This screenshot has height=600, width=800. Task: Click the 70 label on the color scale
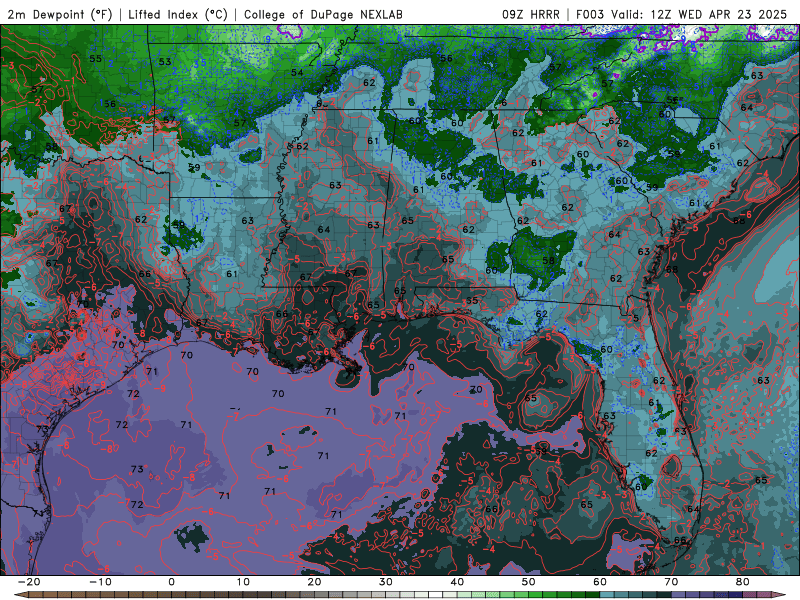(x=671, y=582)
